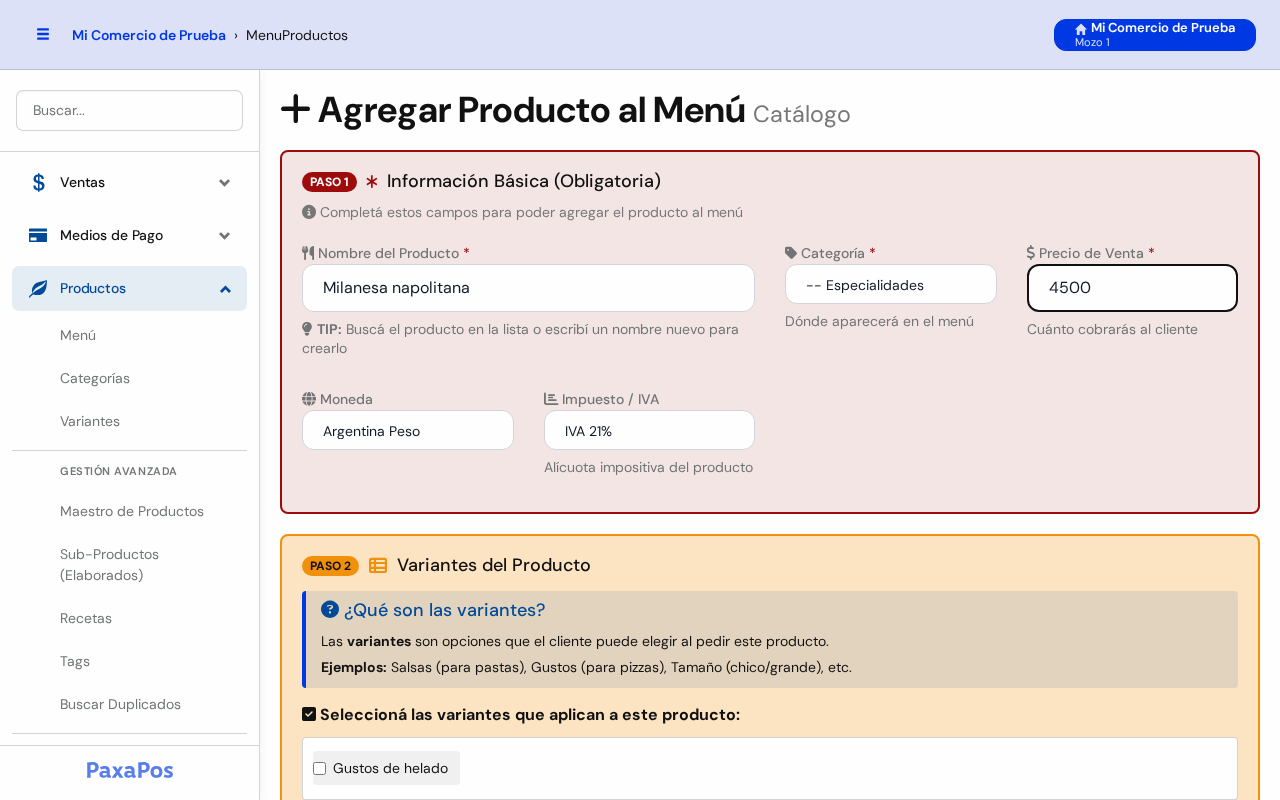Click the Buscar search field

point(130,110)
